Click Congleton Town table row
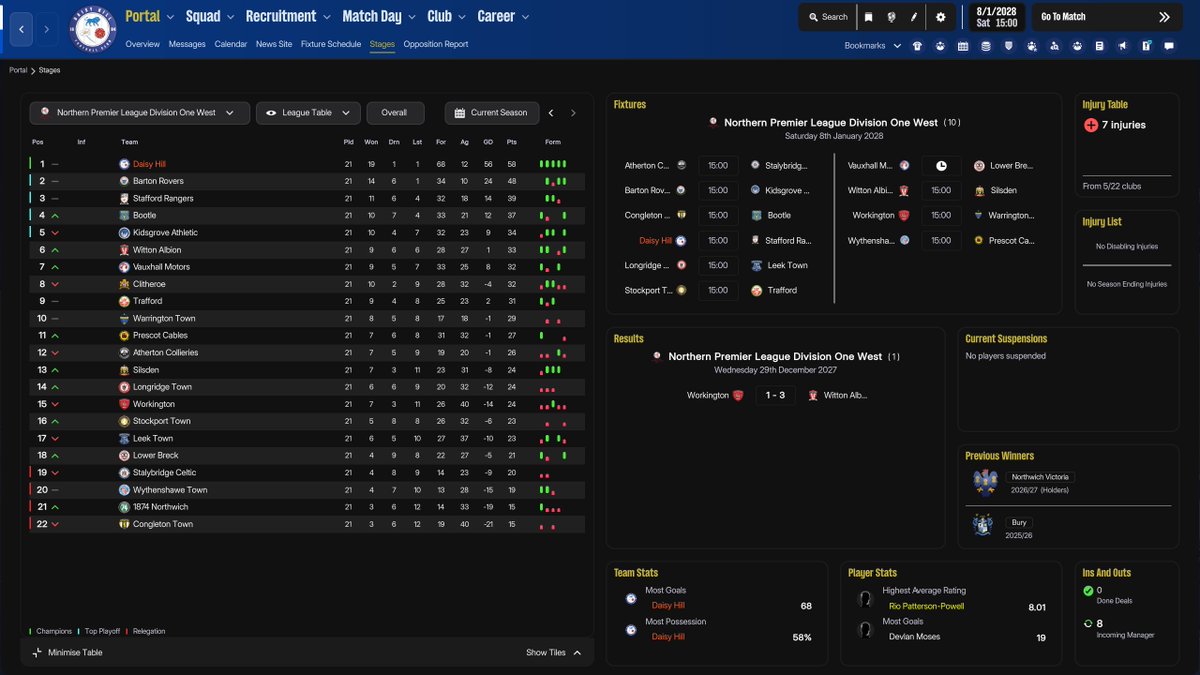The height and width of the screenshot is (675, 1200). [x=307, y=524]
